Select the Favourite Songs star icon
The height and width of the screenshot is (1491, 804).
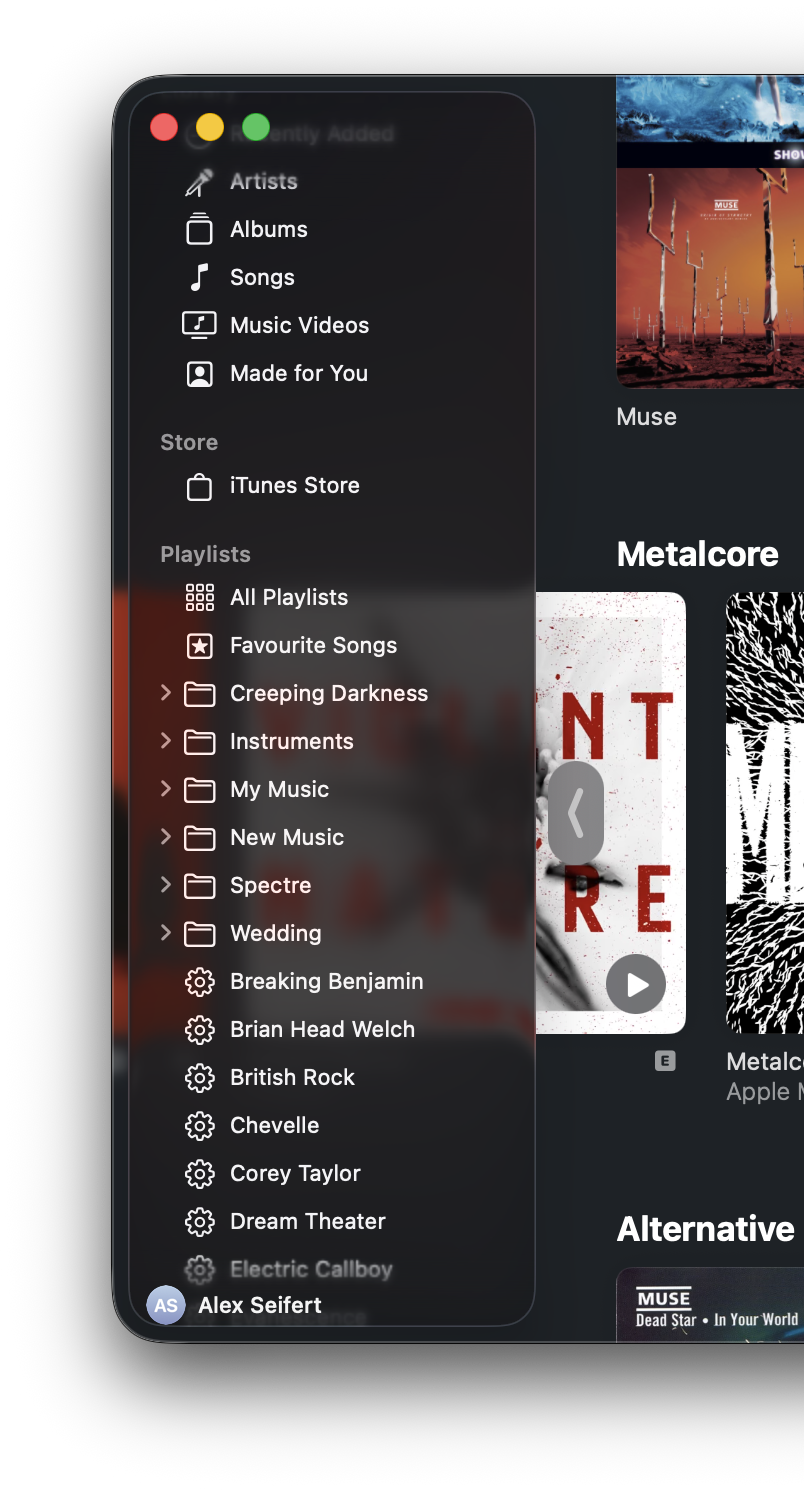pyautogui.click(x=199, y=646)
